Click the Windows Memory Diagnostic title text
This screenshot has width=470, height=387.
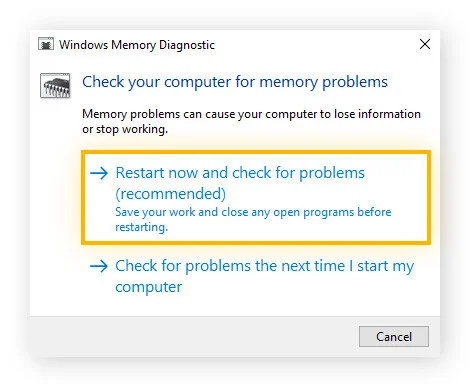coord(137,45)
